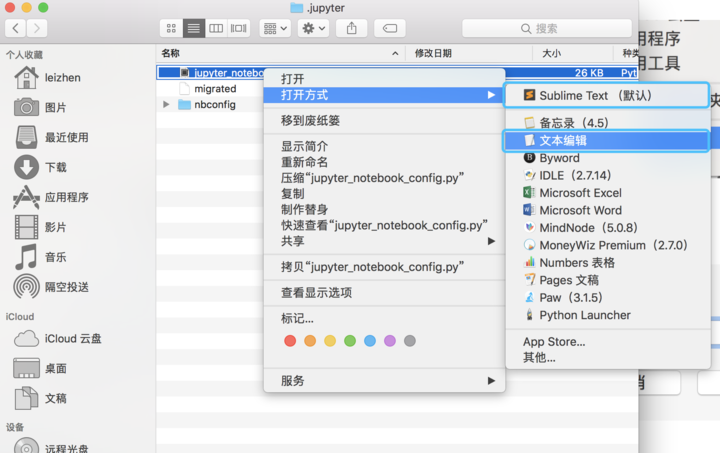This screenshot has width=720, height=453.
Task: Open leizhen home folder in sidebar
Action: [x=47, y=78]
